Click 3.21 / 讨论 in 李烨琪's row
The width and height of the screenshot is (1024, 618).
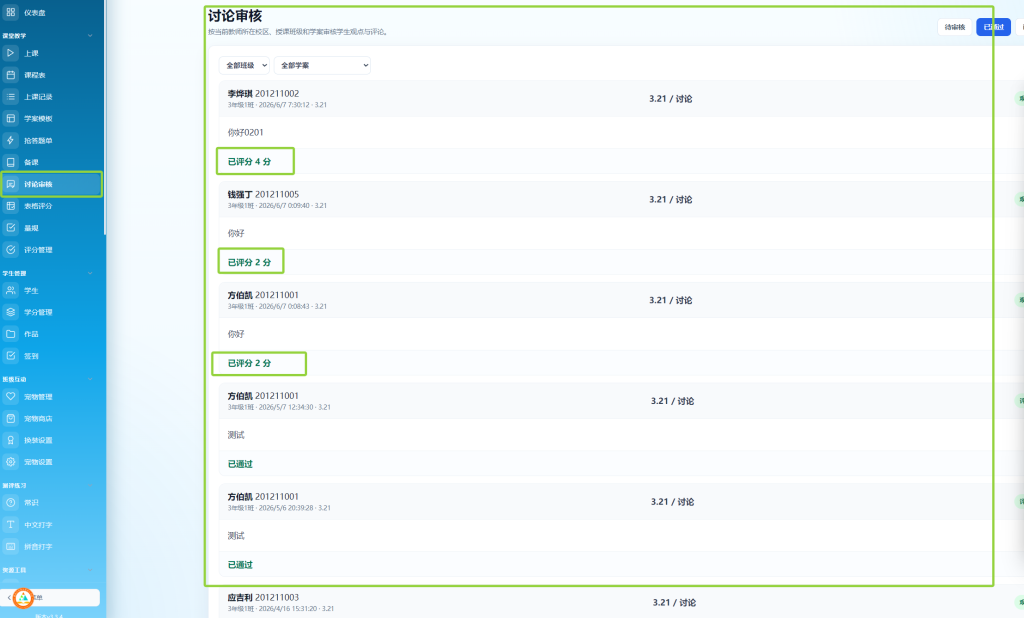tap(671, 99)
